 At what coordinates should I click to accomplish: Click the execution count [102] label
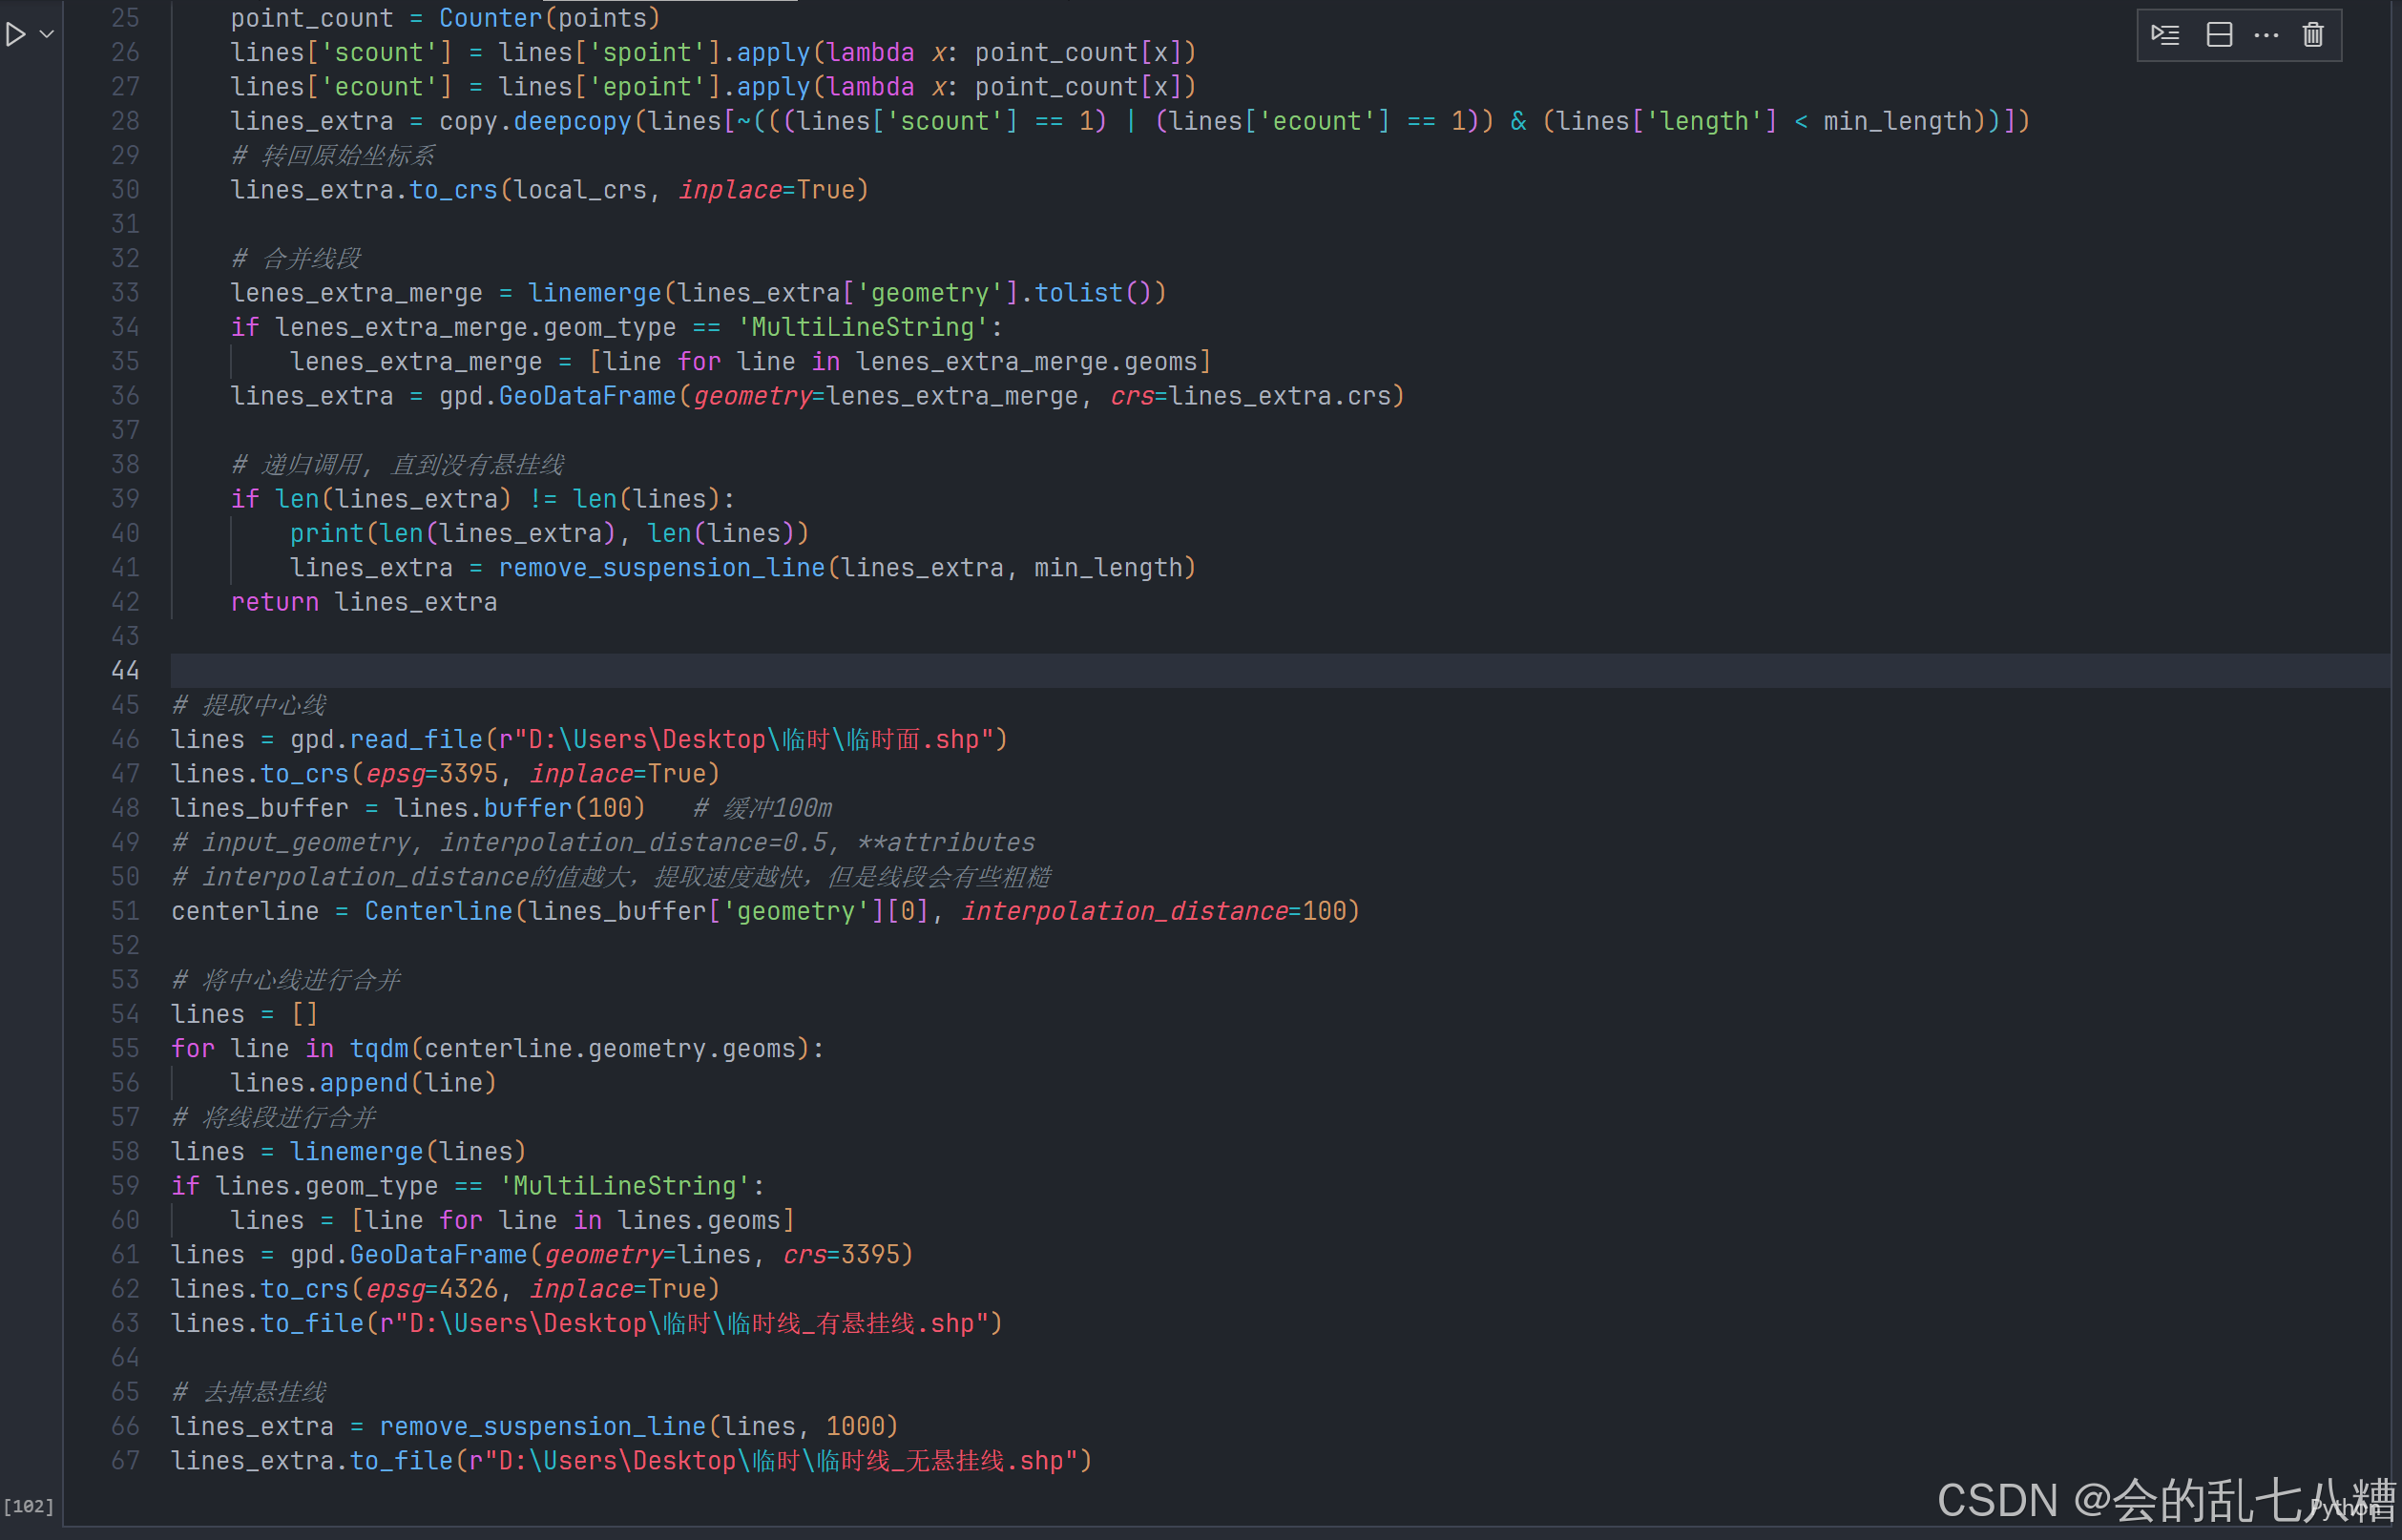pos(29,1506)
